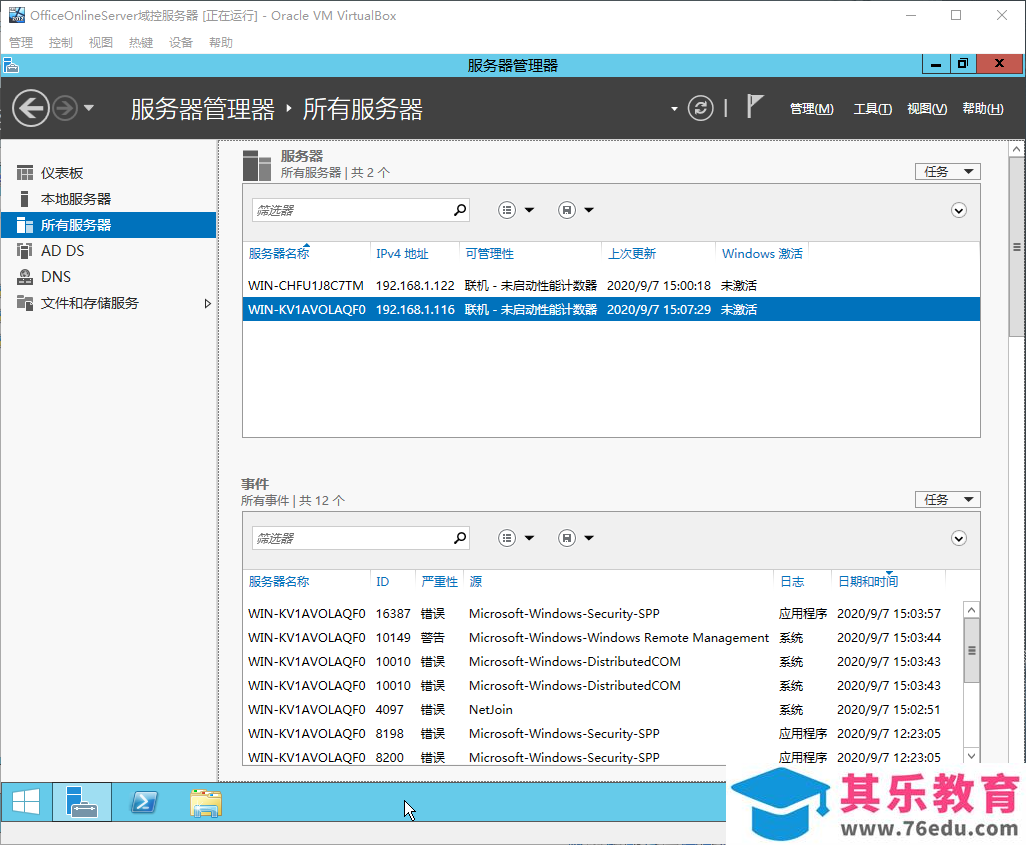
Task: Select 文件和存储服务 in the sidebar
Action: pyautogui.click(x=109, y=303)
